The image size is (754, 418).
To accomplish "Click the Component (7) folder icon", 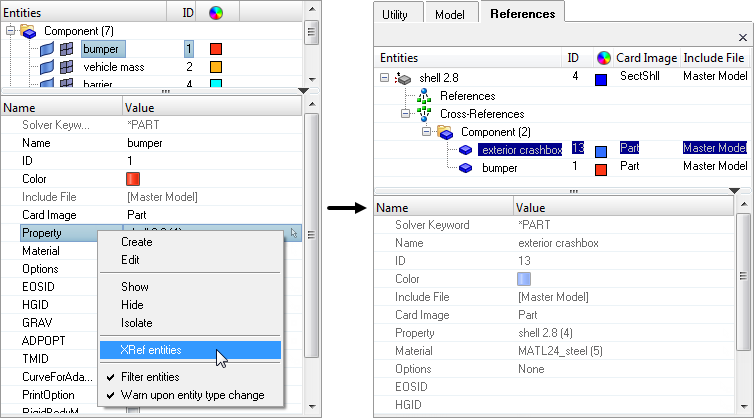I will coord(28,31).
